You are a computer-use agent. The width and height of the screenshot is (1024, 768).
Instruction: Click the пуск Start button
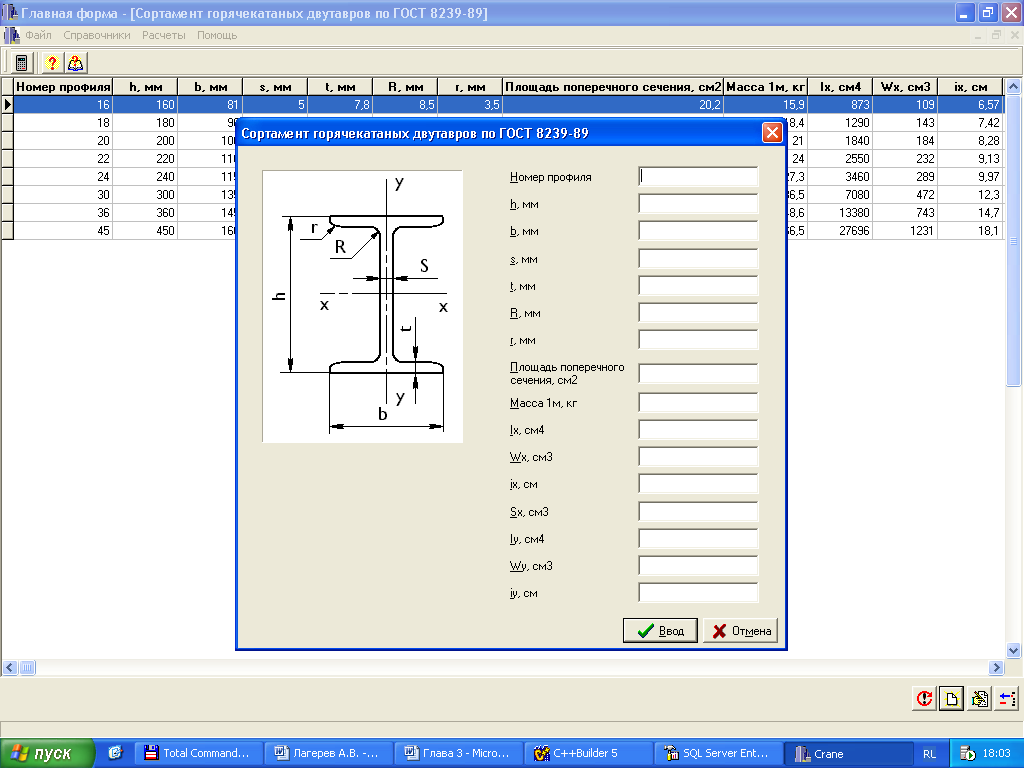tap(46, 753)
